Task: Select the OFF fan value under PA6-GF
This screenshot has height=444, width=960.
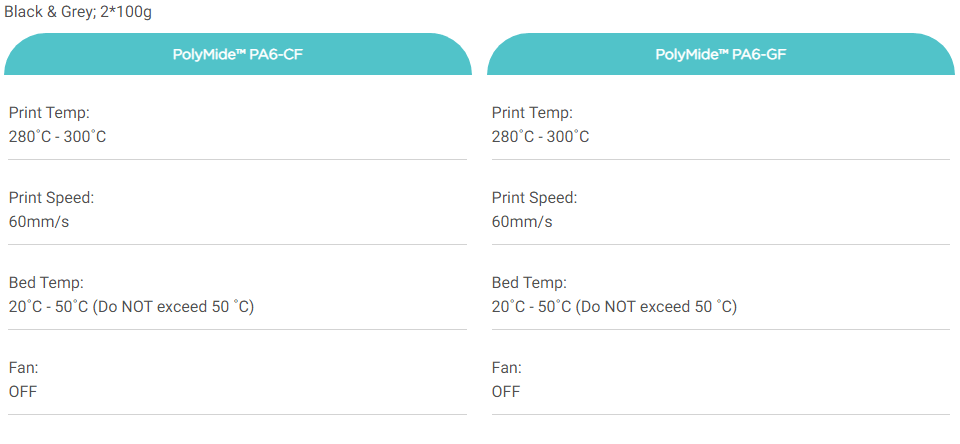Action: tap(506, 391)
